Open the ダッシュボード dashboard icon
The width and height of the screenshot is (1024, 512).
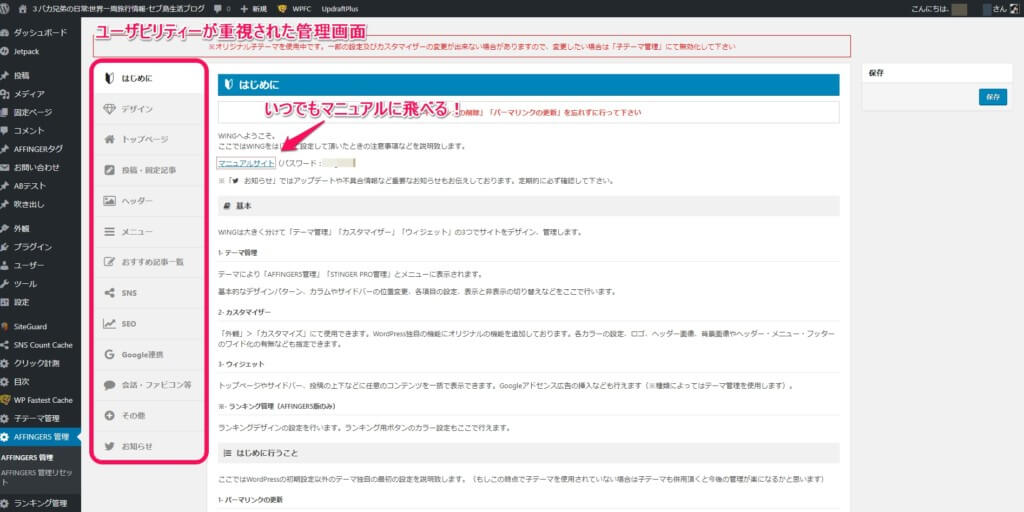[5, 32]
